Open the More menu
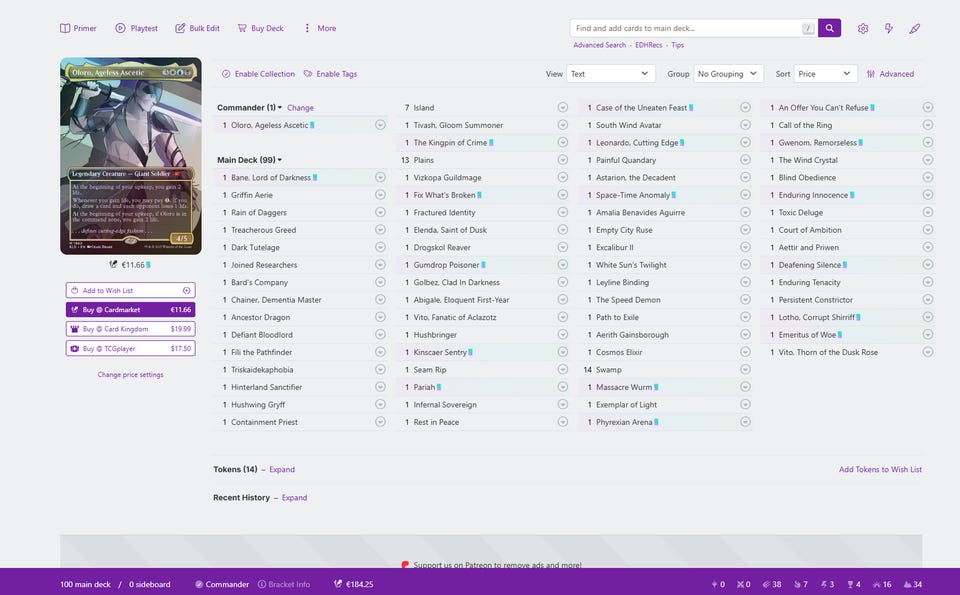 tap(320, 28)
